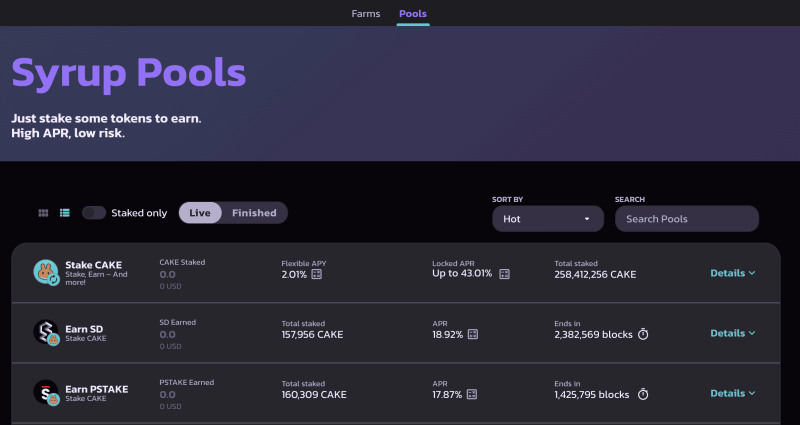Click the 258,412,256 CAKE total staked value
Viewport: 800px width, 425px height.
[x=595, y=274]
